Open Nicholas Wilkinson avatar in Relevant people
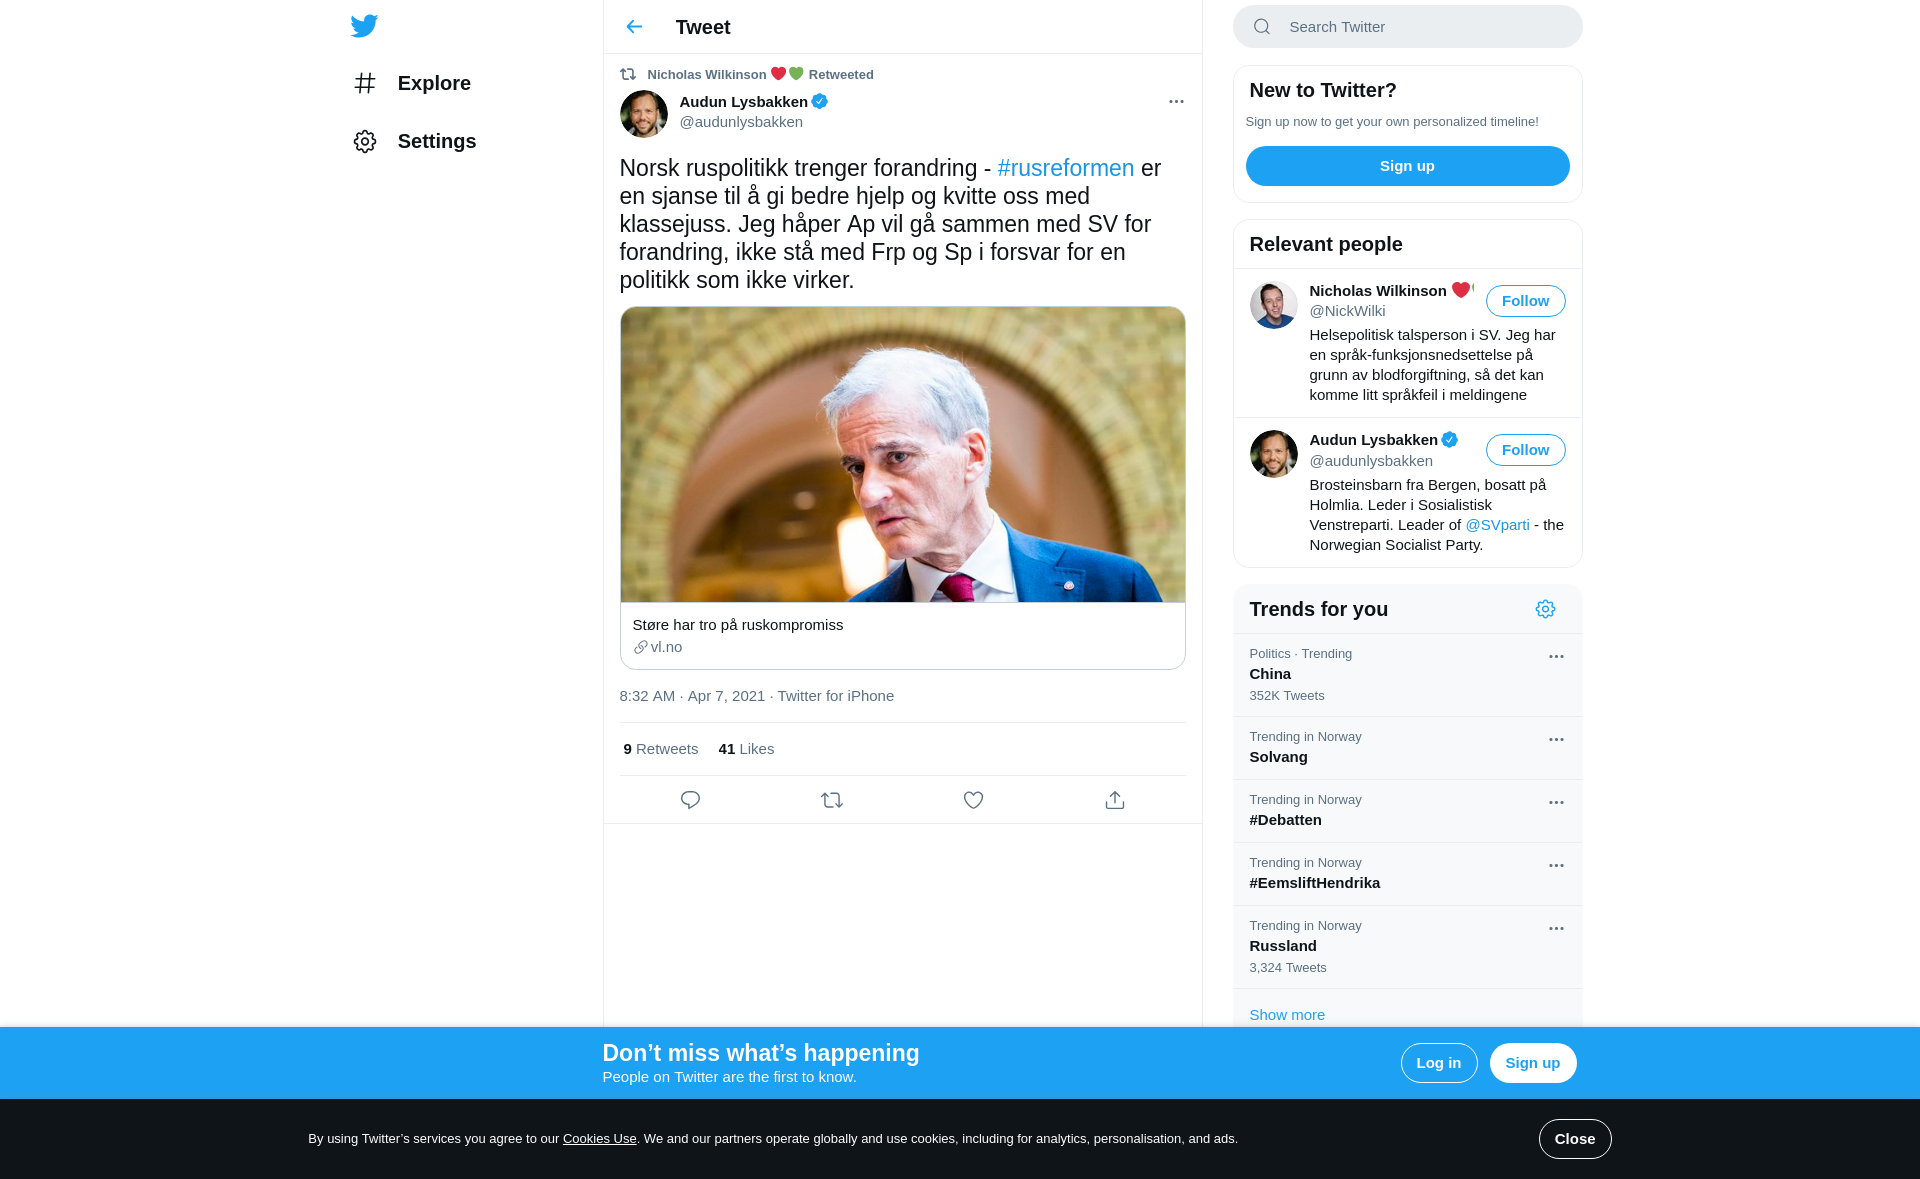Viewport: 1920px width, 1179px height. click(x=1274, y=305)
